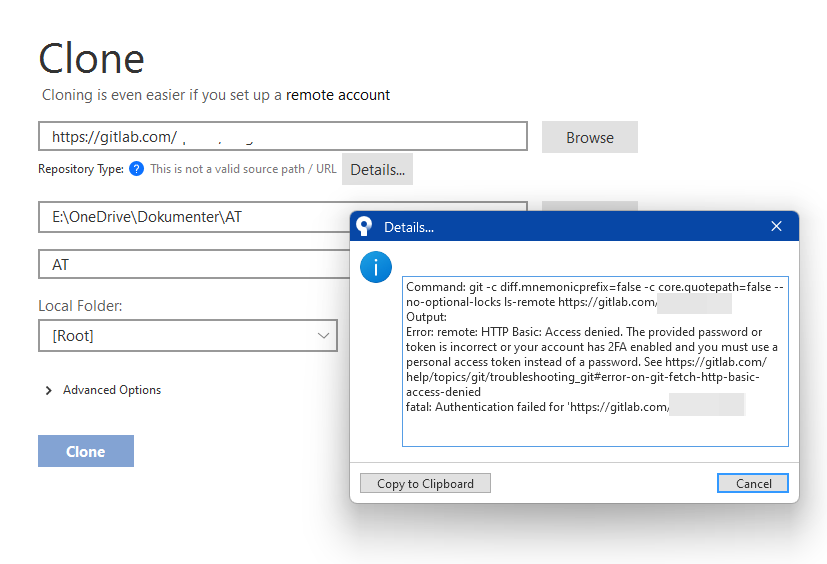Click the Clone button
Image resolution: width=827 pixels, height=564 pixels.
tap(85, 451)
